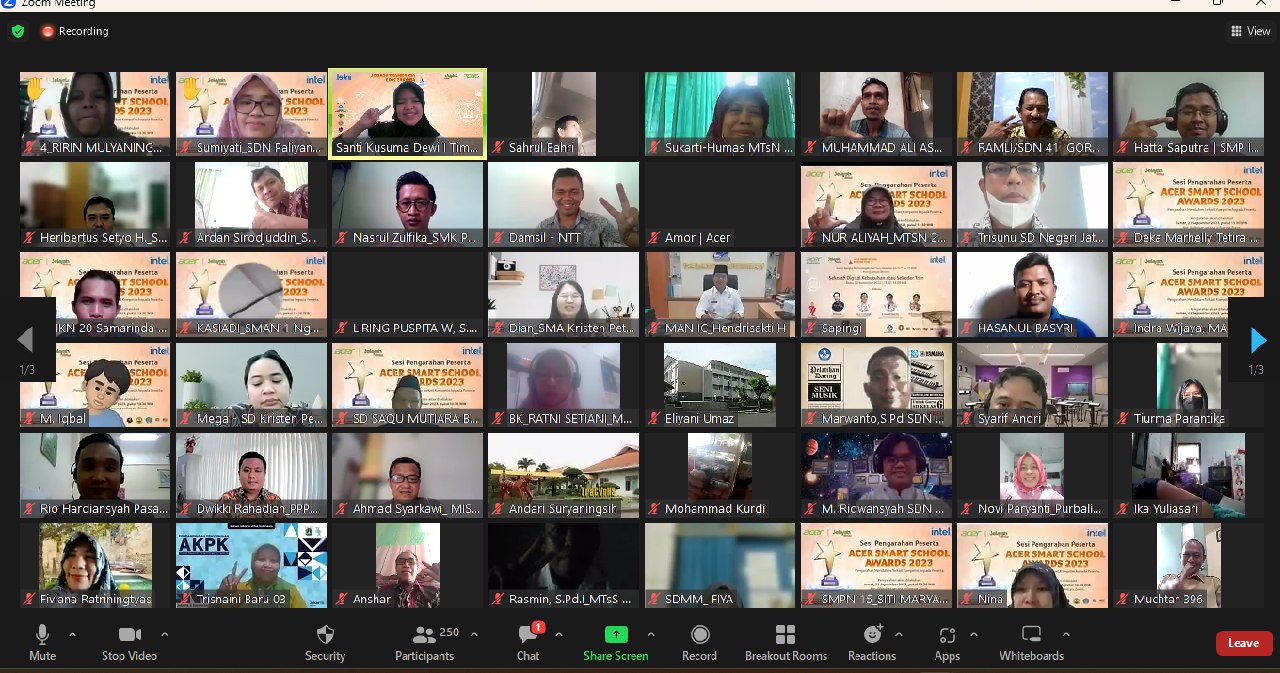Open Reactions menu
This screenshot has width=1280, height=673.
(x=872, y=643)
